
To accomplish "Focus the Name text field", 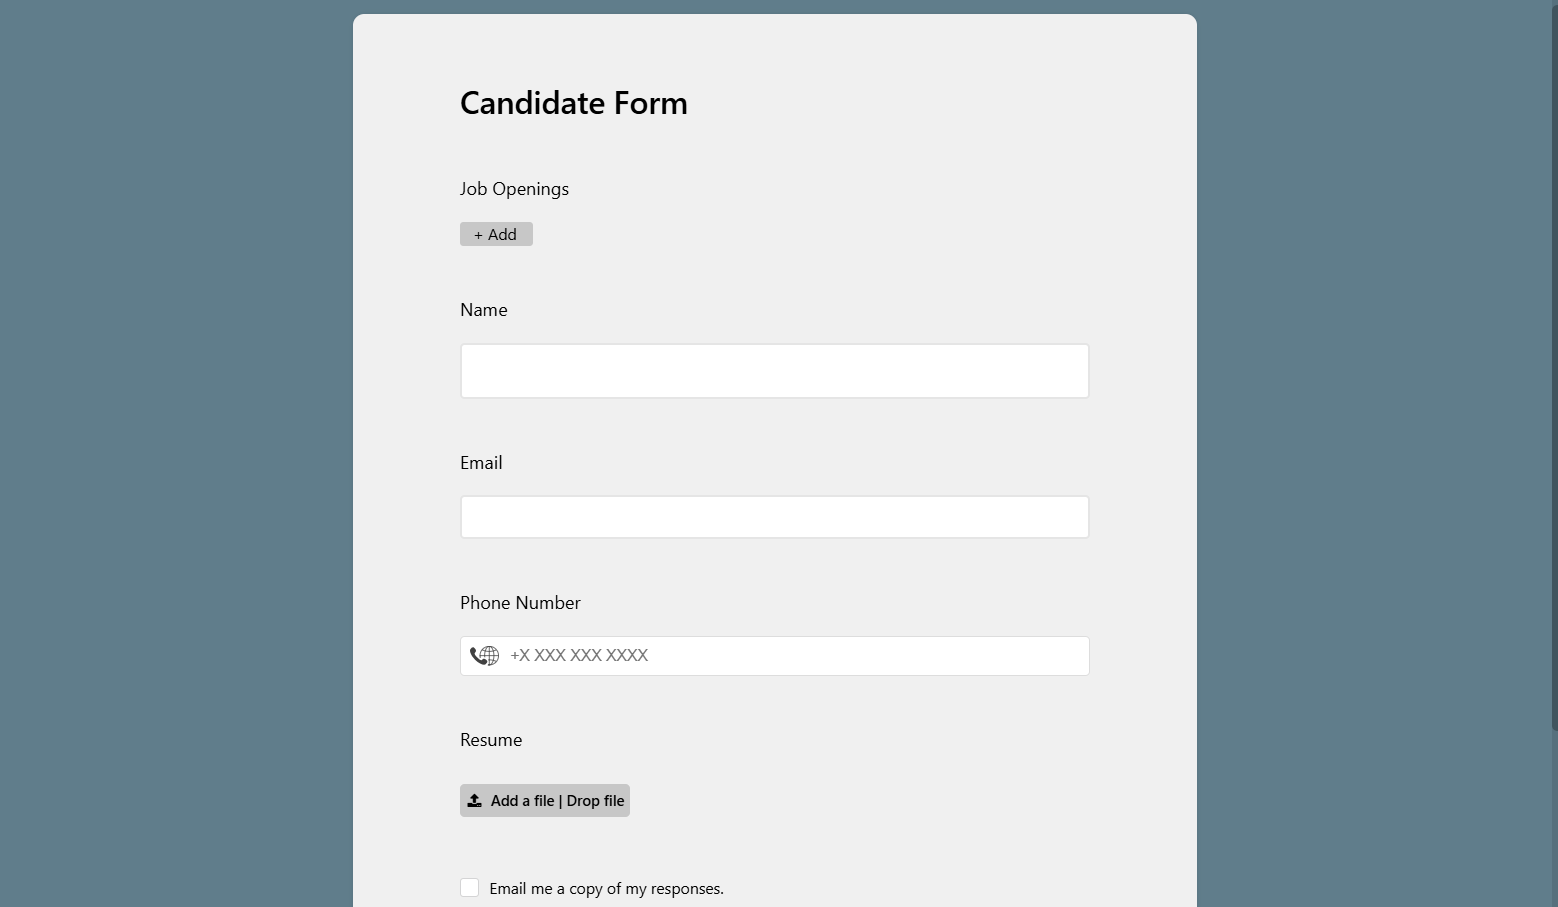I will tap(774, 371).
